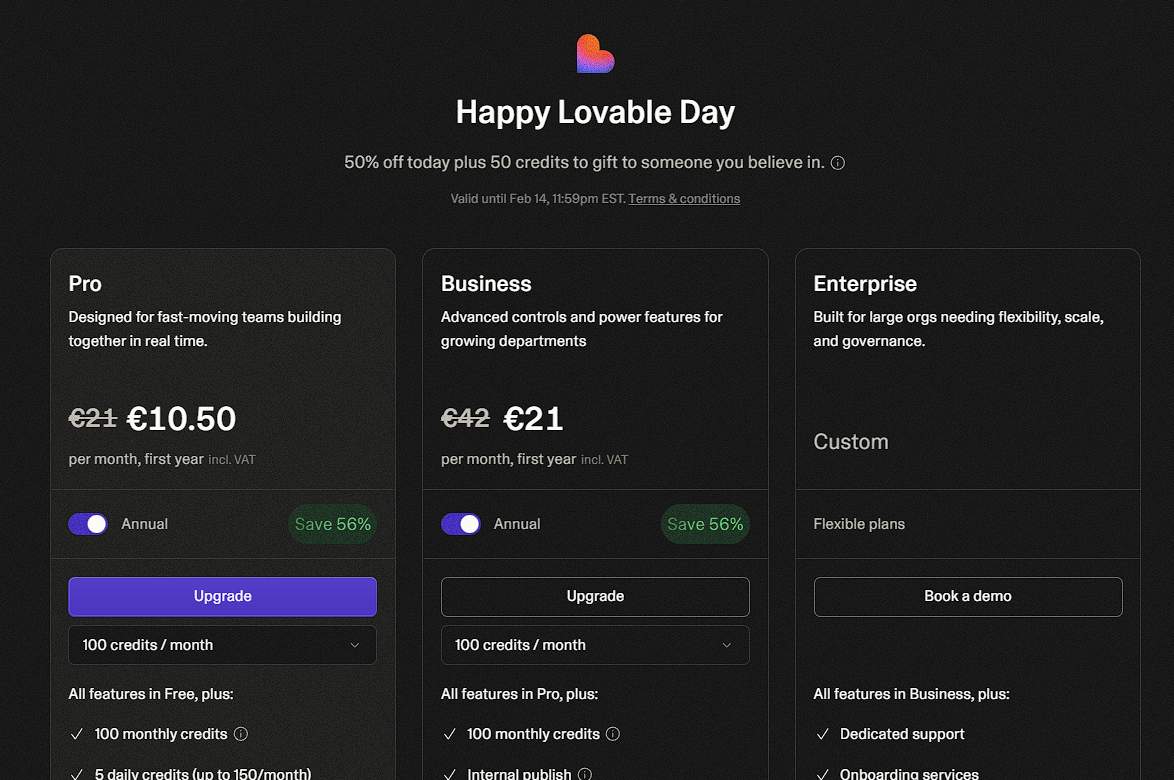Viewport: 1174px width, 780px height.
Task: Click info icon next to Business monthly credits
Action: pyautogui.click(x=613, y=734)
